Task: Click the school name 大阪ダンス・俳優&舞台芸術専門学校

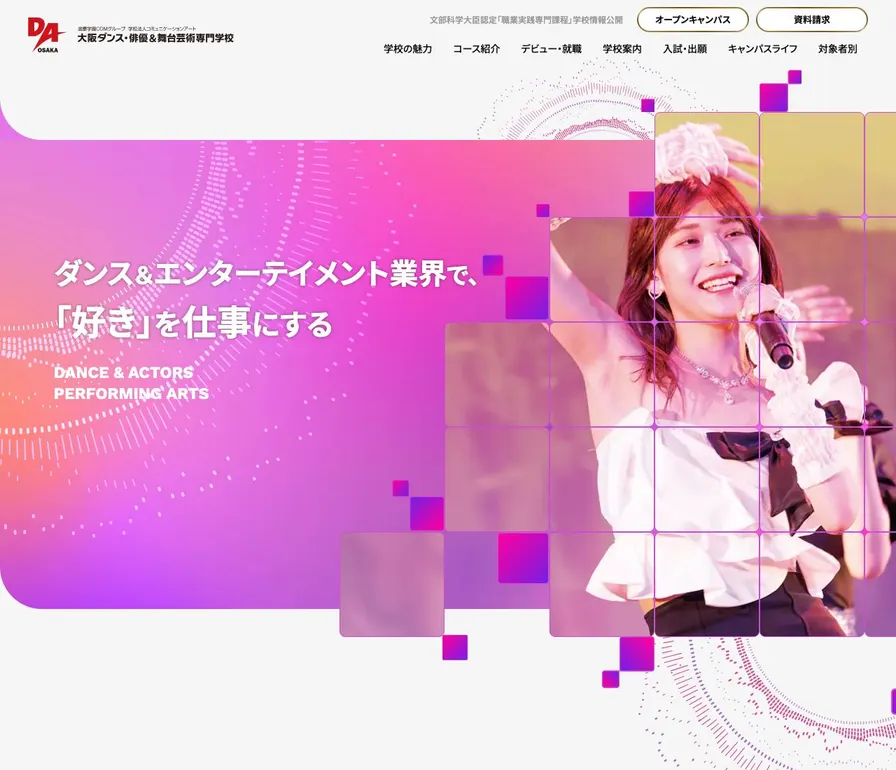Action: 155,38
